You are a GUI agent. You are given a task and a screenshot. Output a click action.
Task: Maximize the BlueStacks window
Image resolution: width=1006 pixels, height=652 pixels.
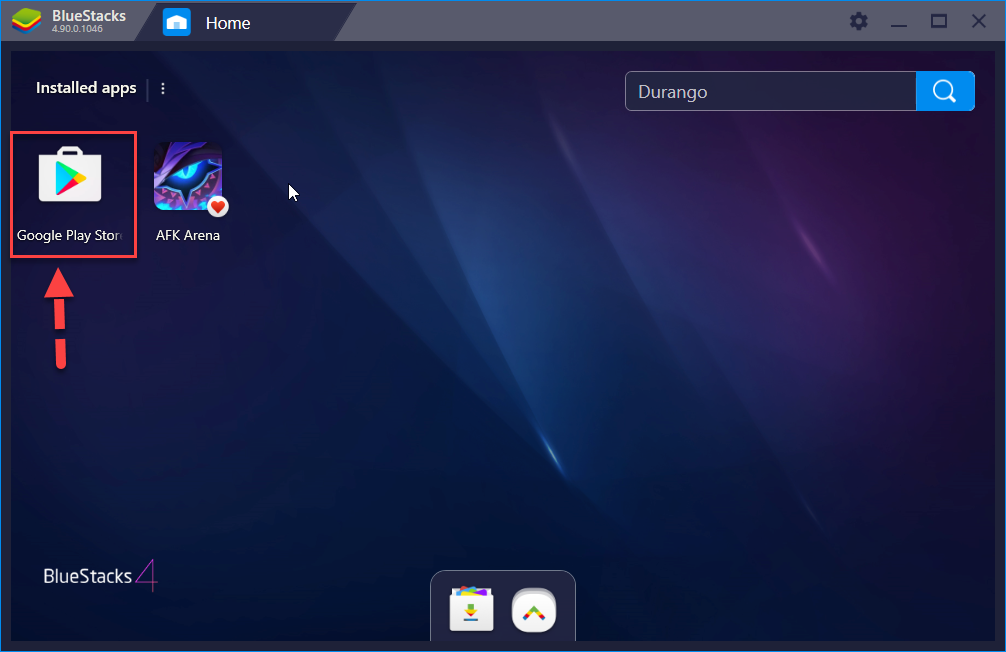click(x=938, y=21)
